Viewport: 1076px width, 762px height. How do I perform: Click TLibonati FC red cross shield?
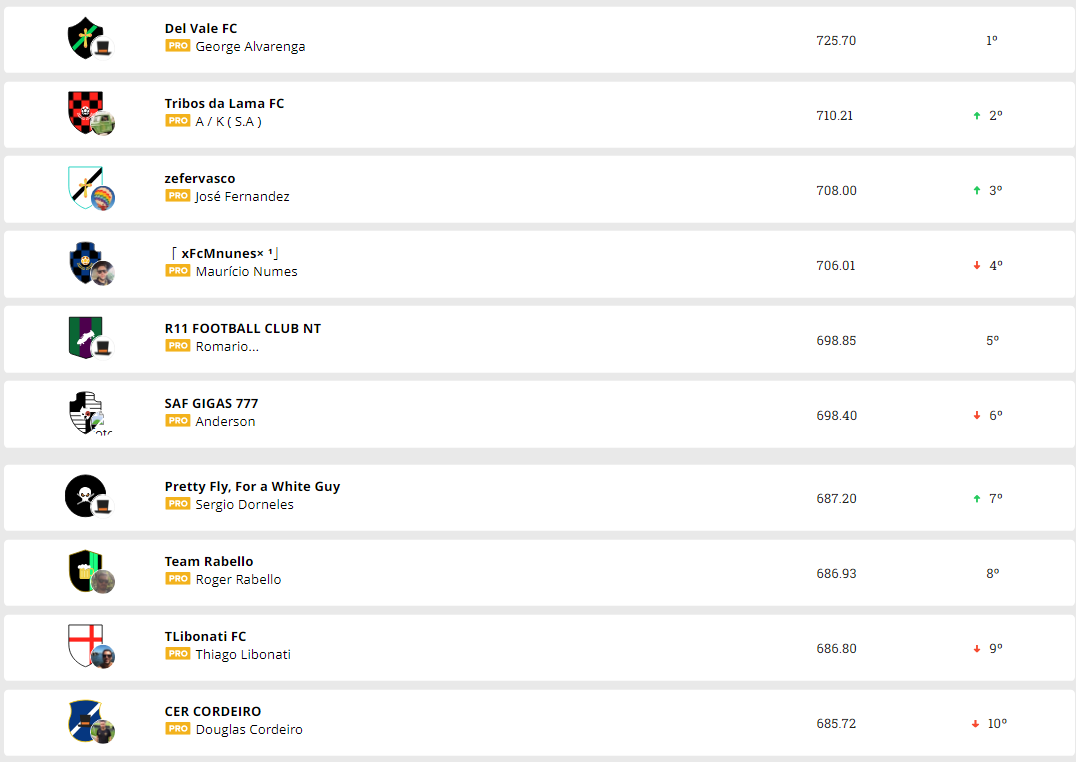(86, 645)
